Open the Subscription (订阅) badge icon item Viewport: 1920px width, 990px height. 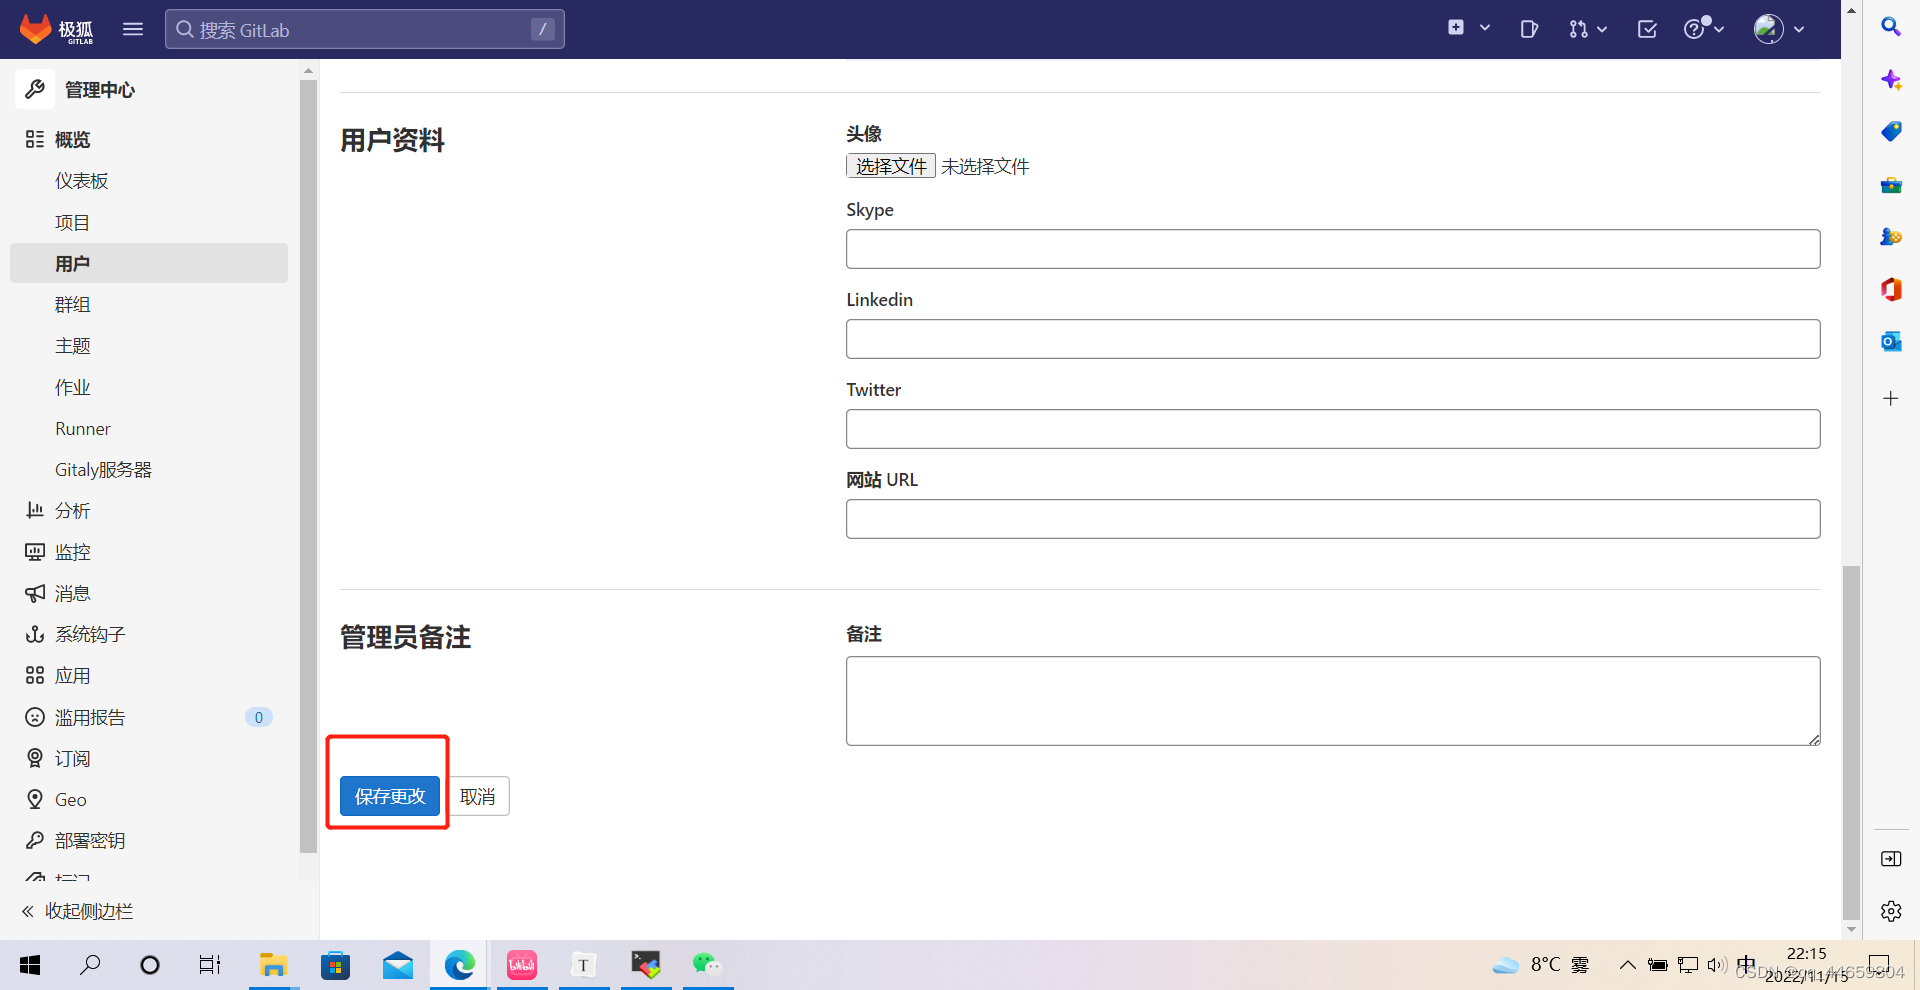(x=149, y=758)
